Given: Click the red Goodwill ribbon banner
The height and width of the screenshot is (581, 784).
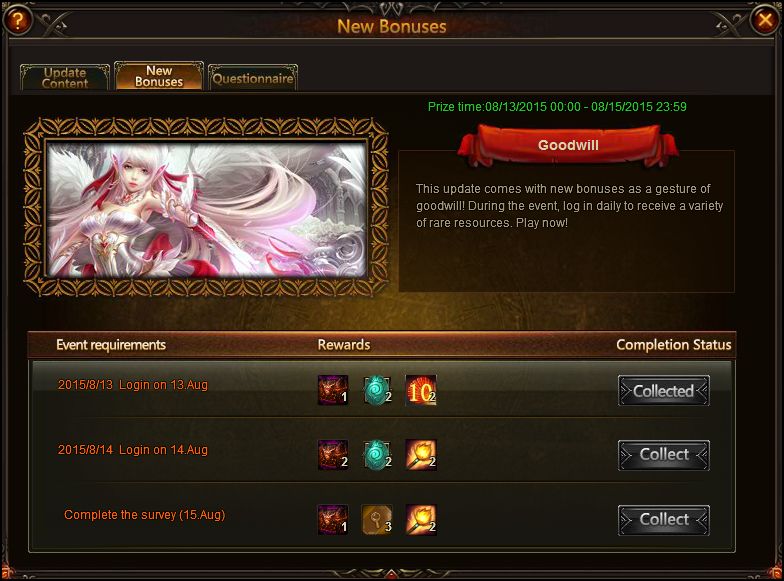Looking at the screenshot, I should (x=568, y=145).
